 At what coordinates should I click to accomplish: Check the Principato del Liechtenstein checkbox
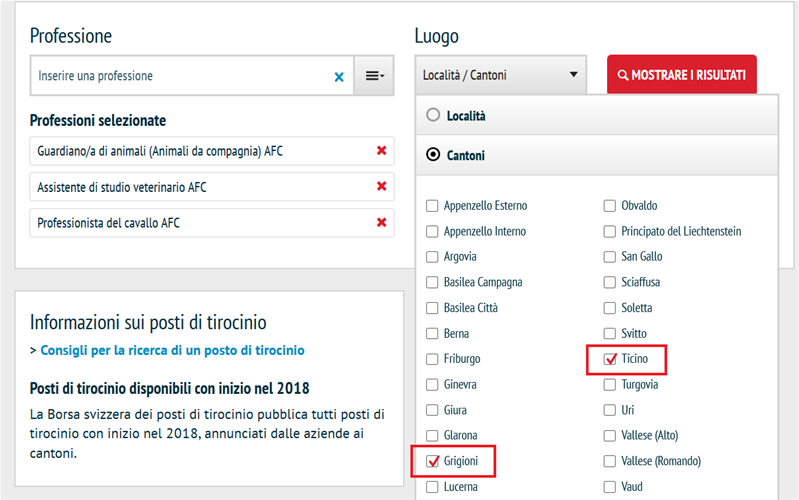click(610, 231)
